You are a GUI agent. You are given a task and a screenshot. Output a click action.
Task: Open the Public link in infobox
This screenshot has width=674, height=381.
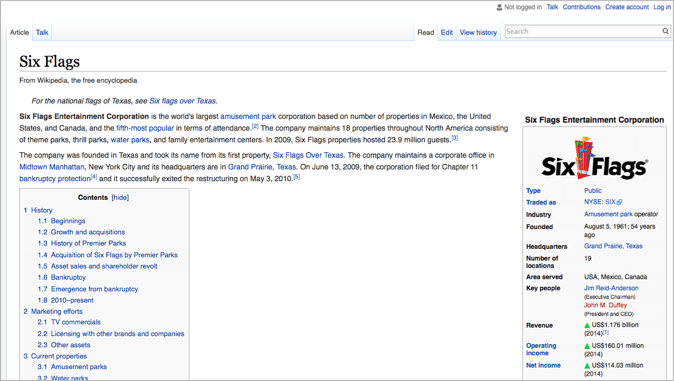tap(593, 190)
